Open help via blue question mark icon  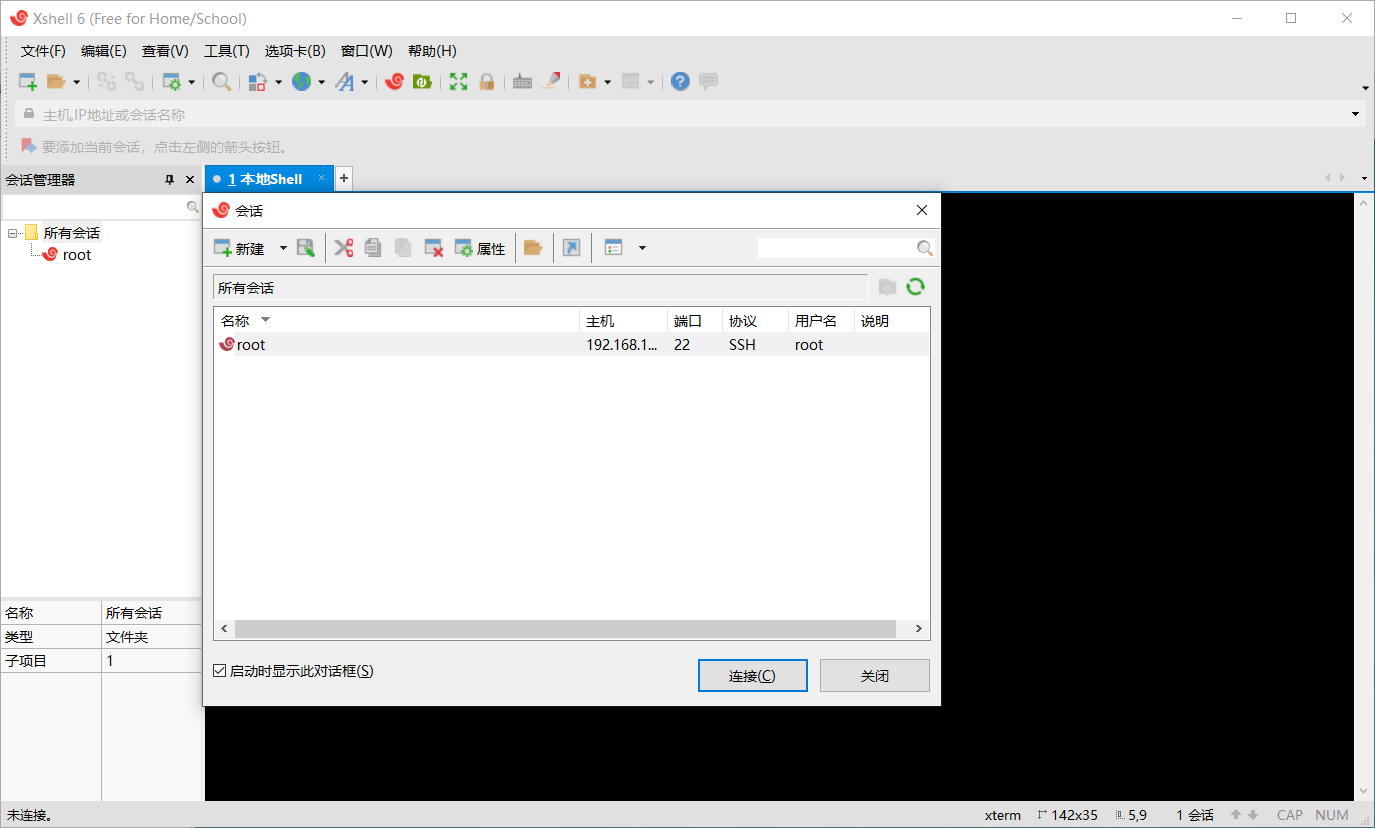[680, 82]
